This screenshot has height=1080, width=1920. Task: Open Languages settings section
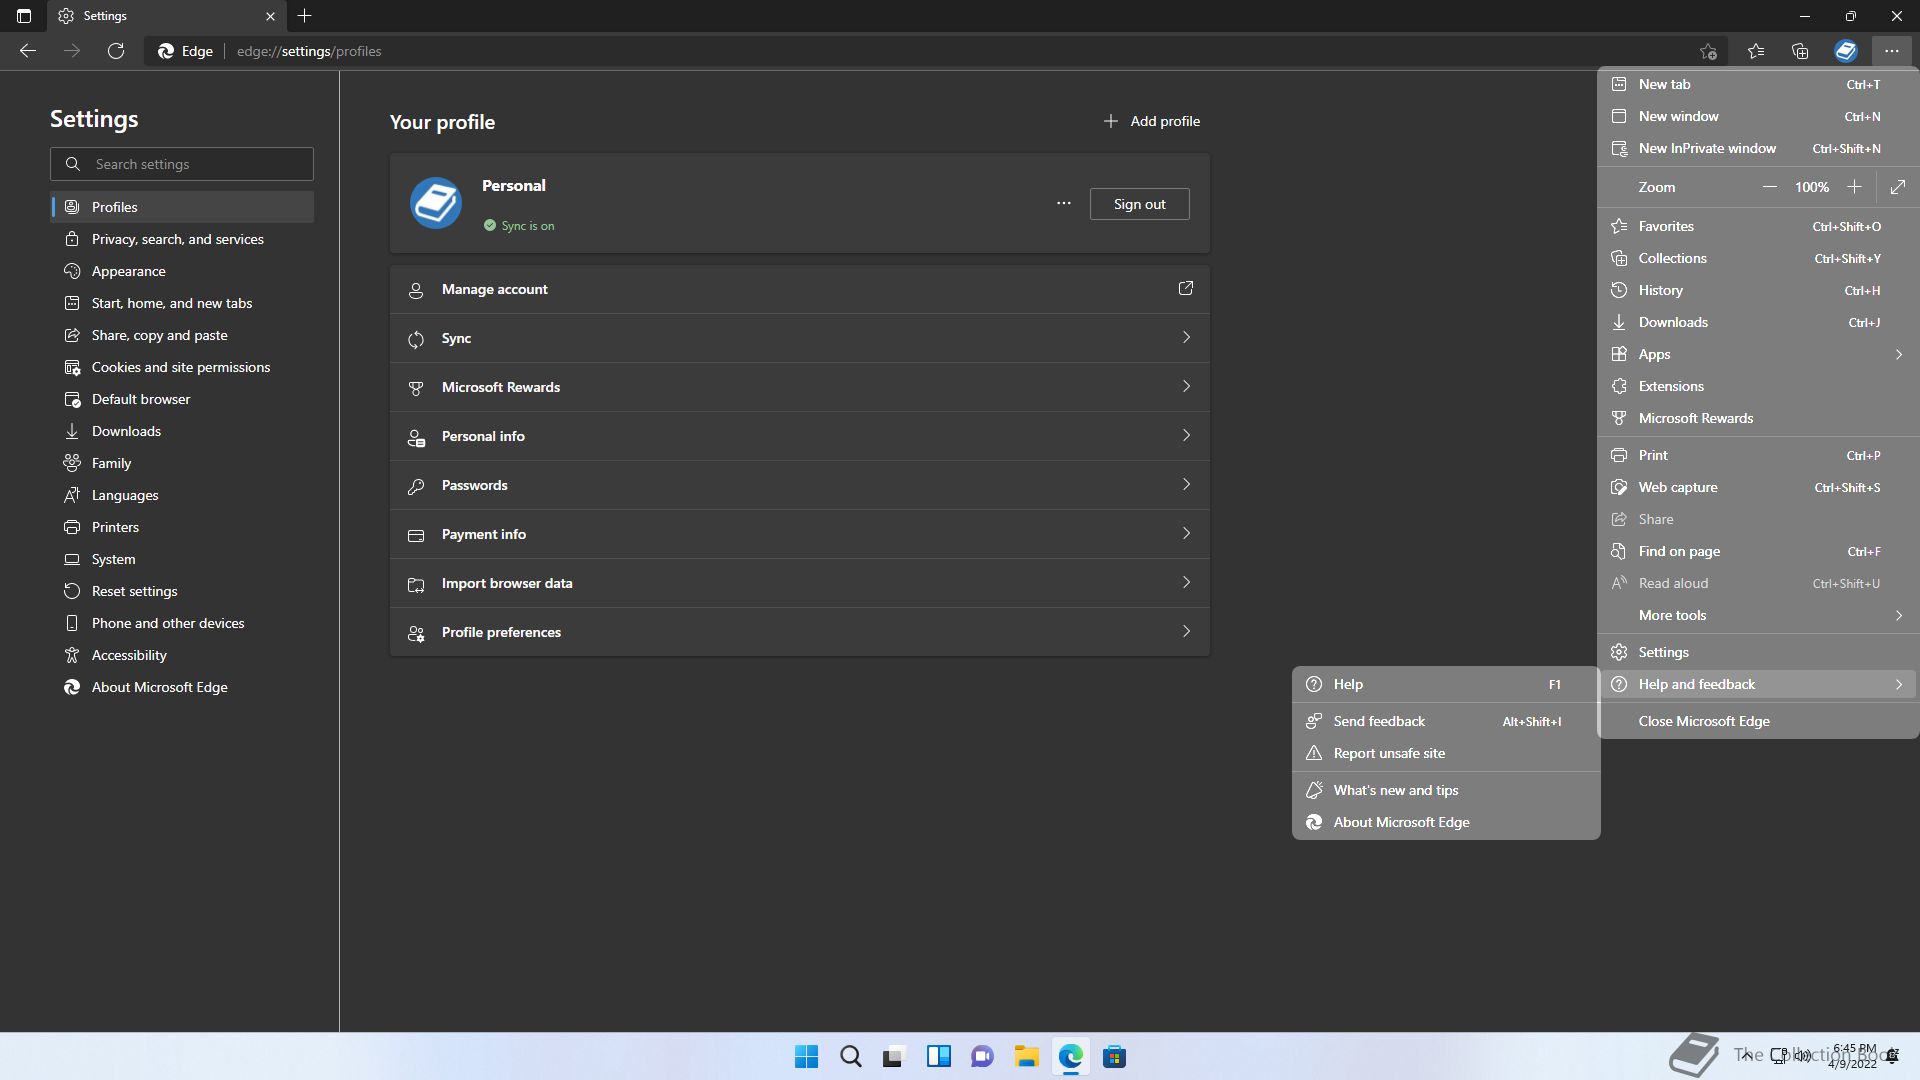(182, 495)
